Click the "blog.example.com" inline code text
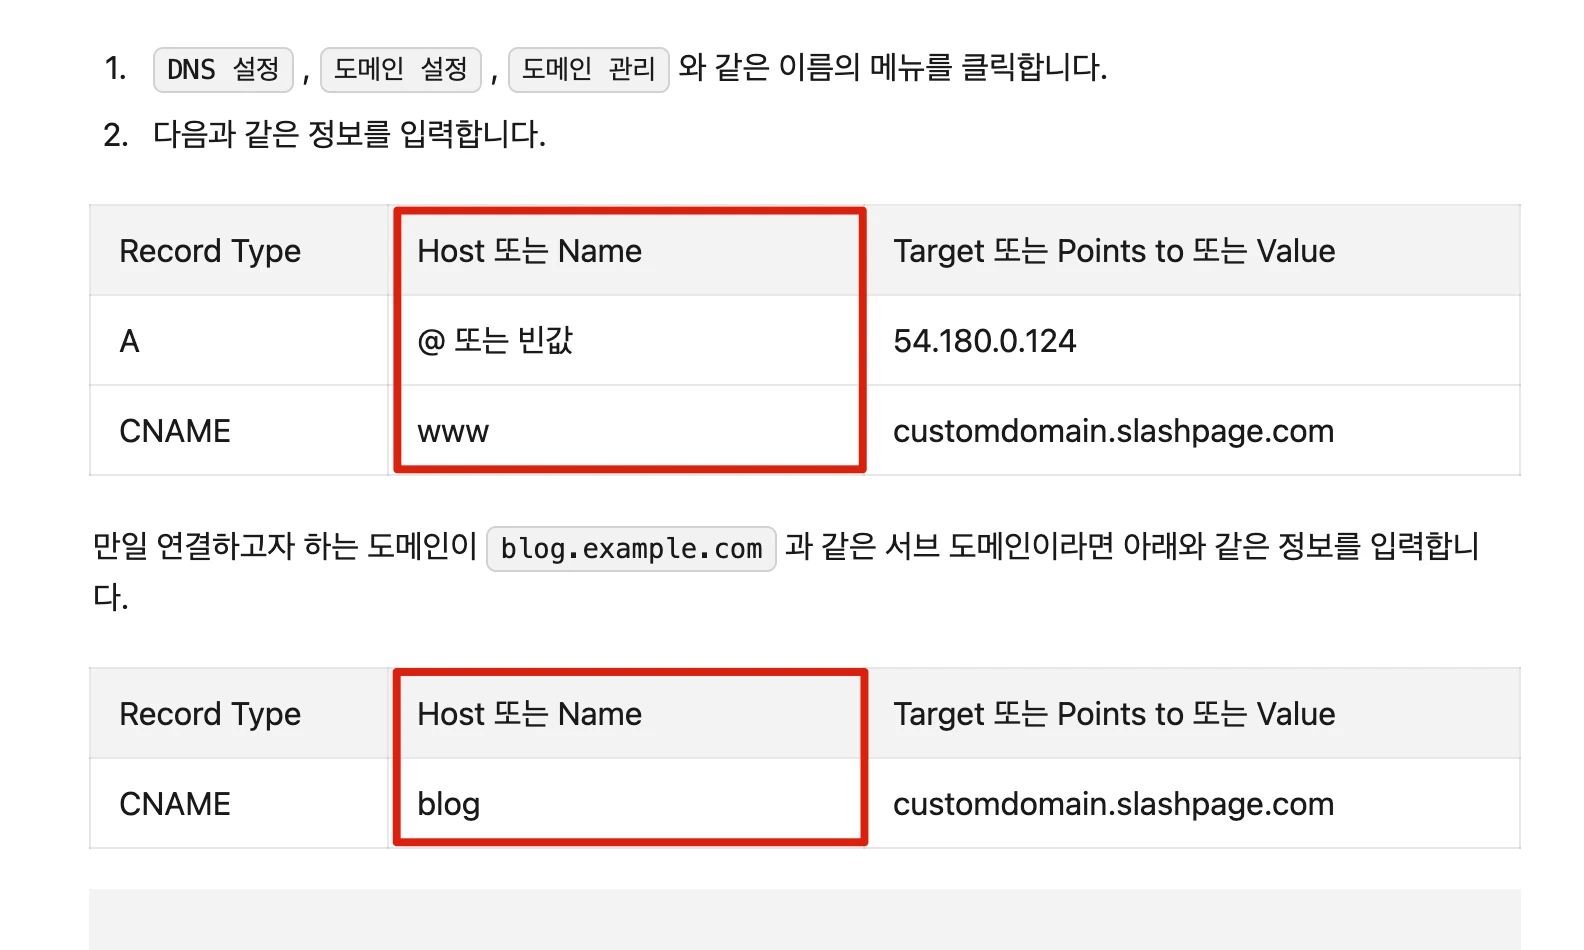1584x950 pixels. coord(631,549)
